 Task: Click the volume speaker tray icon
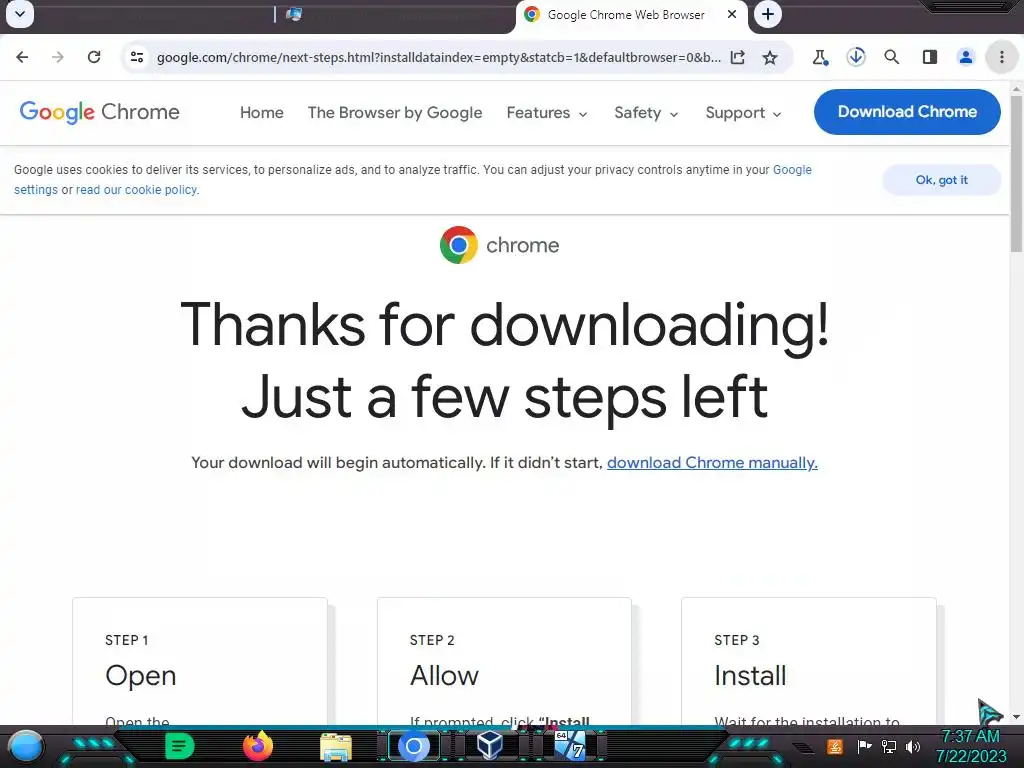tap(913, 746)
